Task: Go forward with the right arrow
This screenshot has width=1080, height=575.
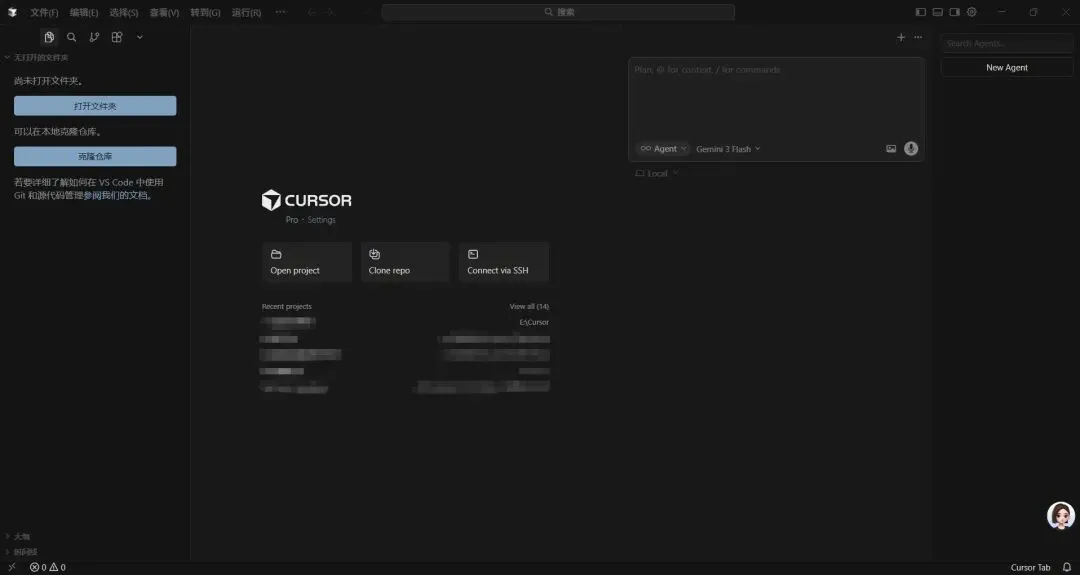Action: coord(329,12)
